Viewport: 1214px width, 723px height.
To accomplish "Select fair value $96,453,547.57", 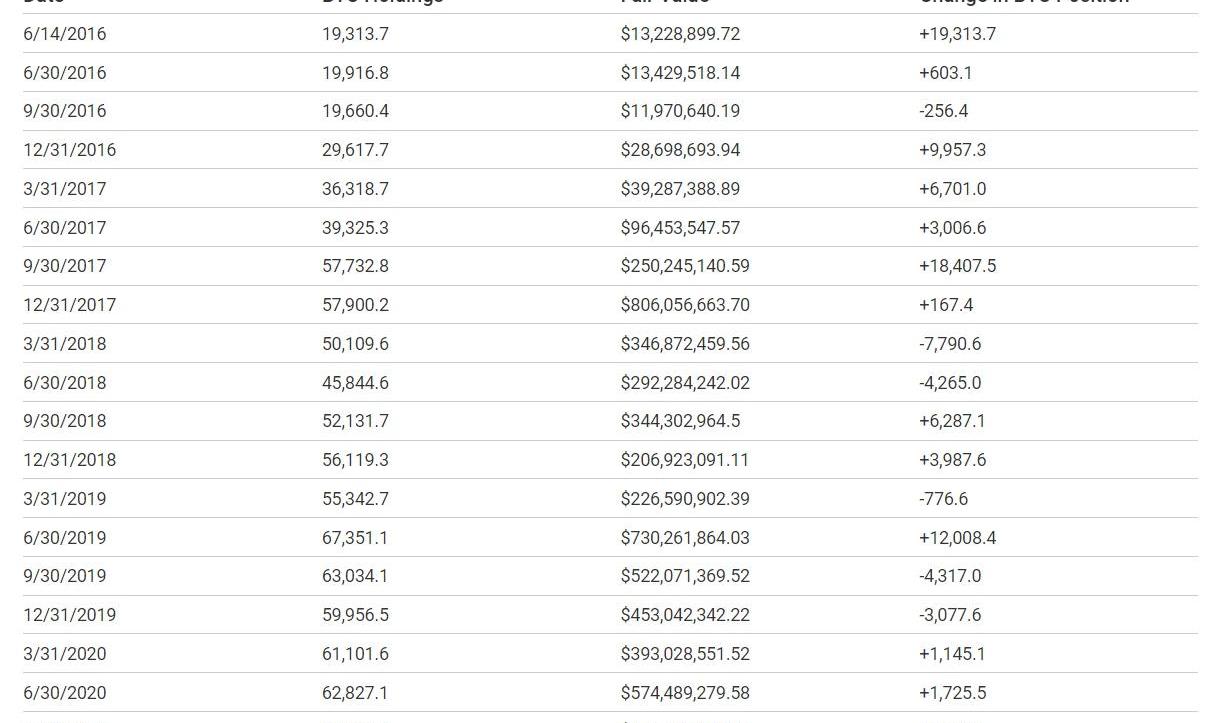I will tap(680, 228).
